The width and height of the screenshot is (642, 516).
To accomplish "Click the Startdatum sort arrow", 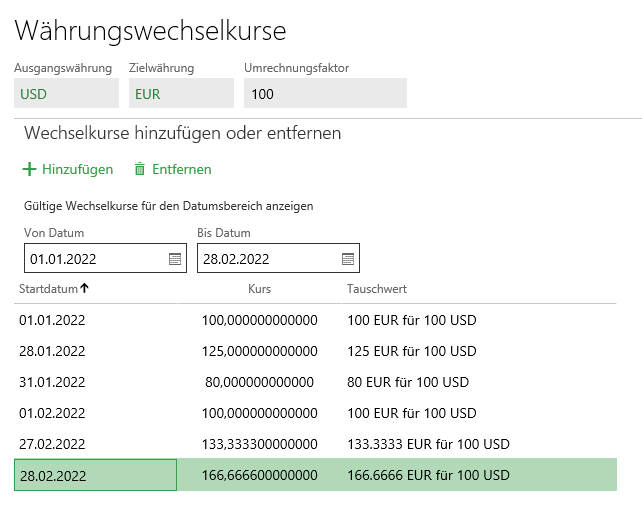I will pos(85,289).
